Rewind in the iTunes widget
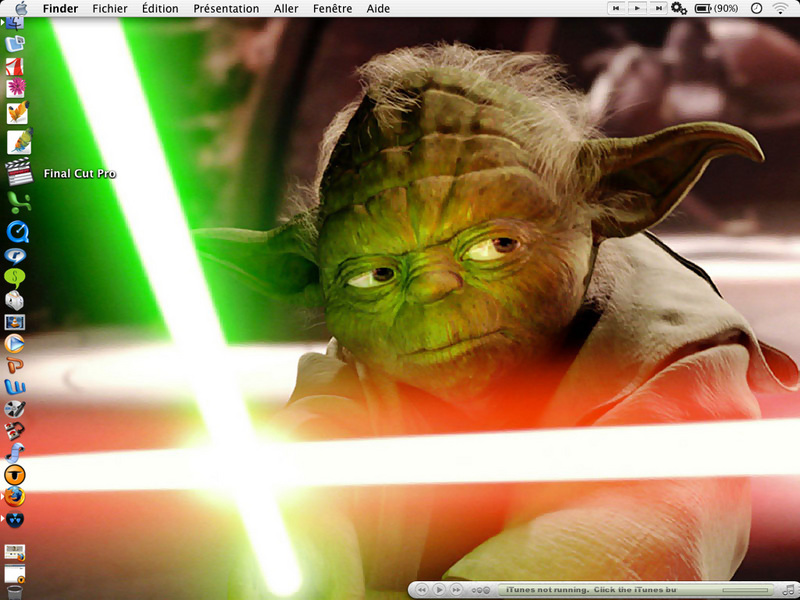The height and width of the screenshot is (600, 800). [x=421, y=590]
